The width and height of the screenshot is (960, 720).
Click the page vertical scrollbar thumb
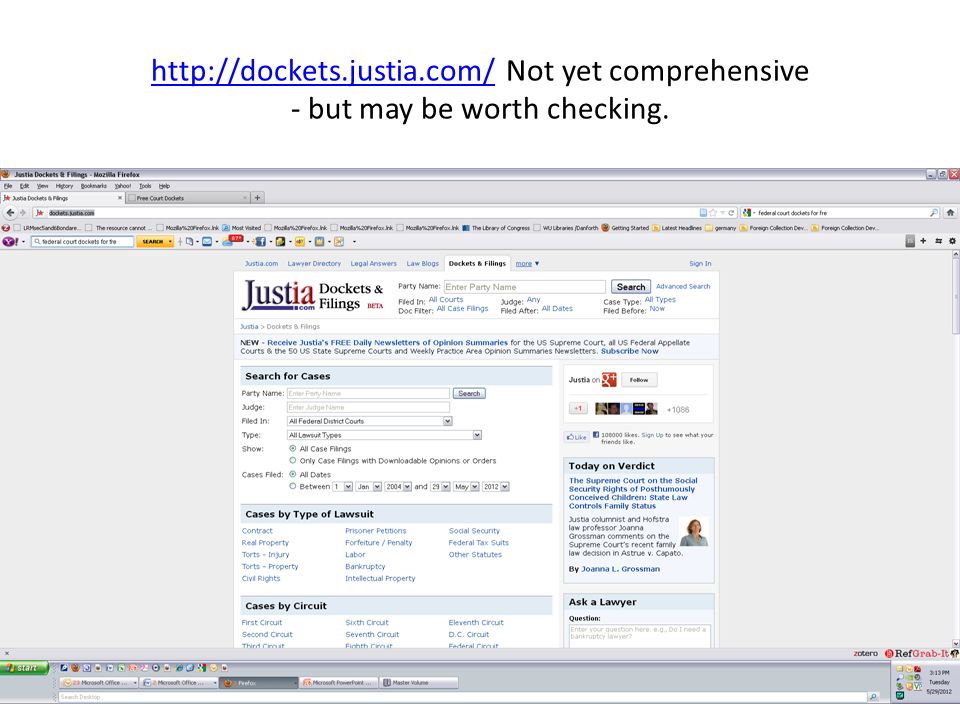(x=955, y=296)
